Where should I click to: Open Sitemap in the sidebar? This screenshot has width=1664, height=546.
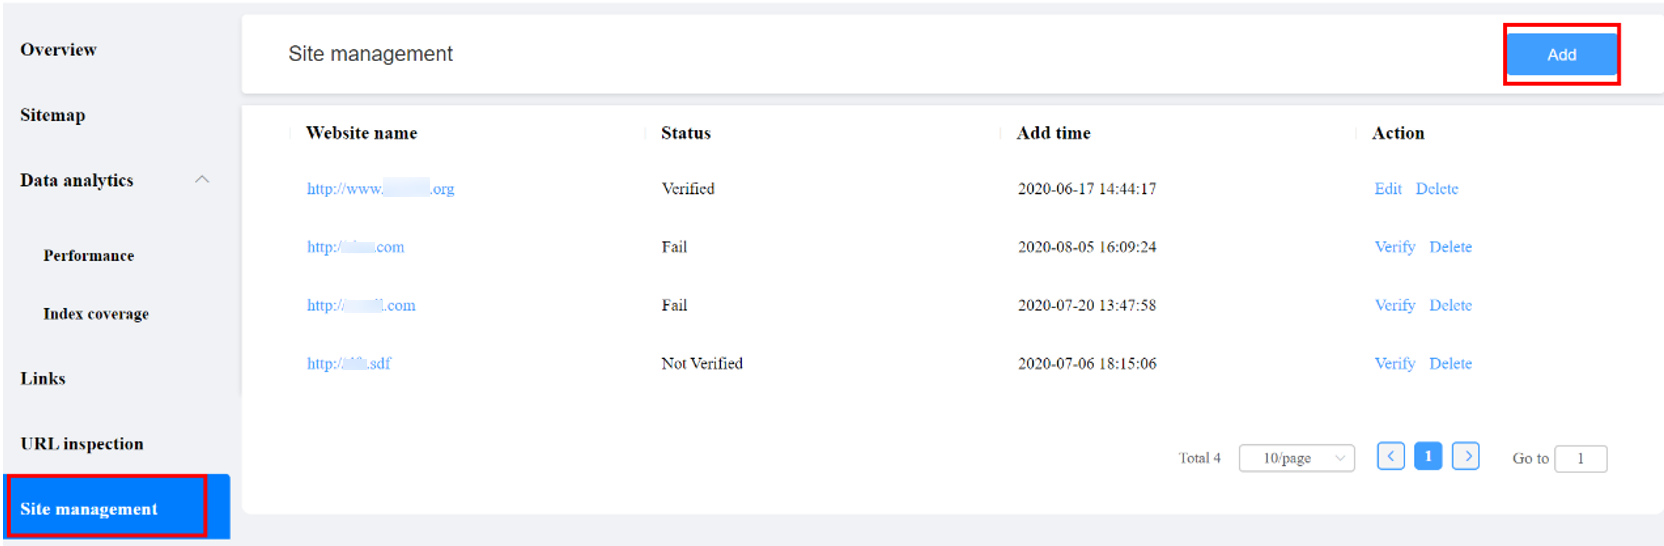[53, 115]
